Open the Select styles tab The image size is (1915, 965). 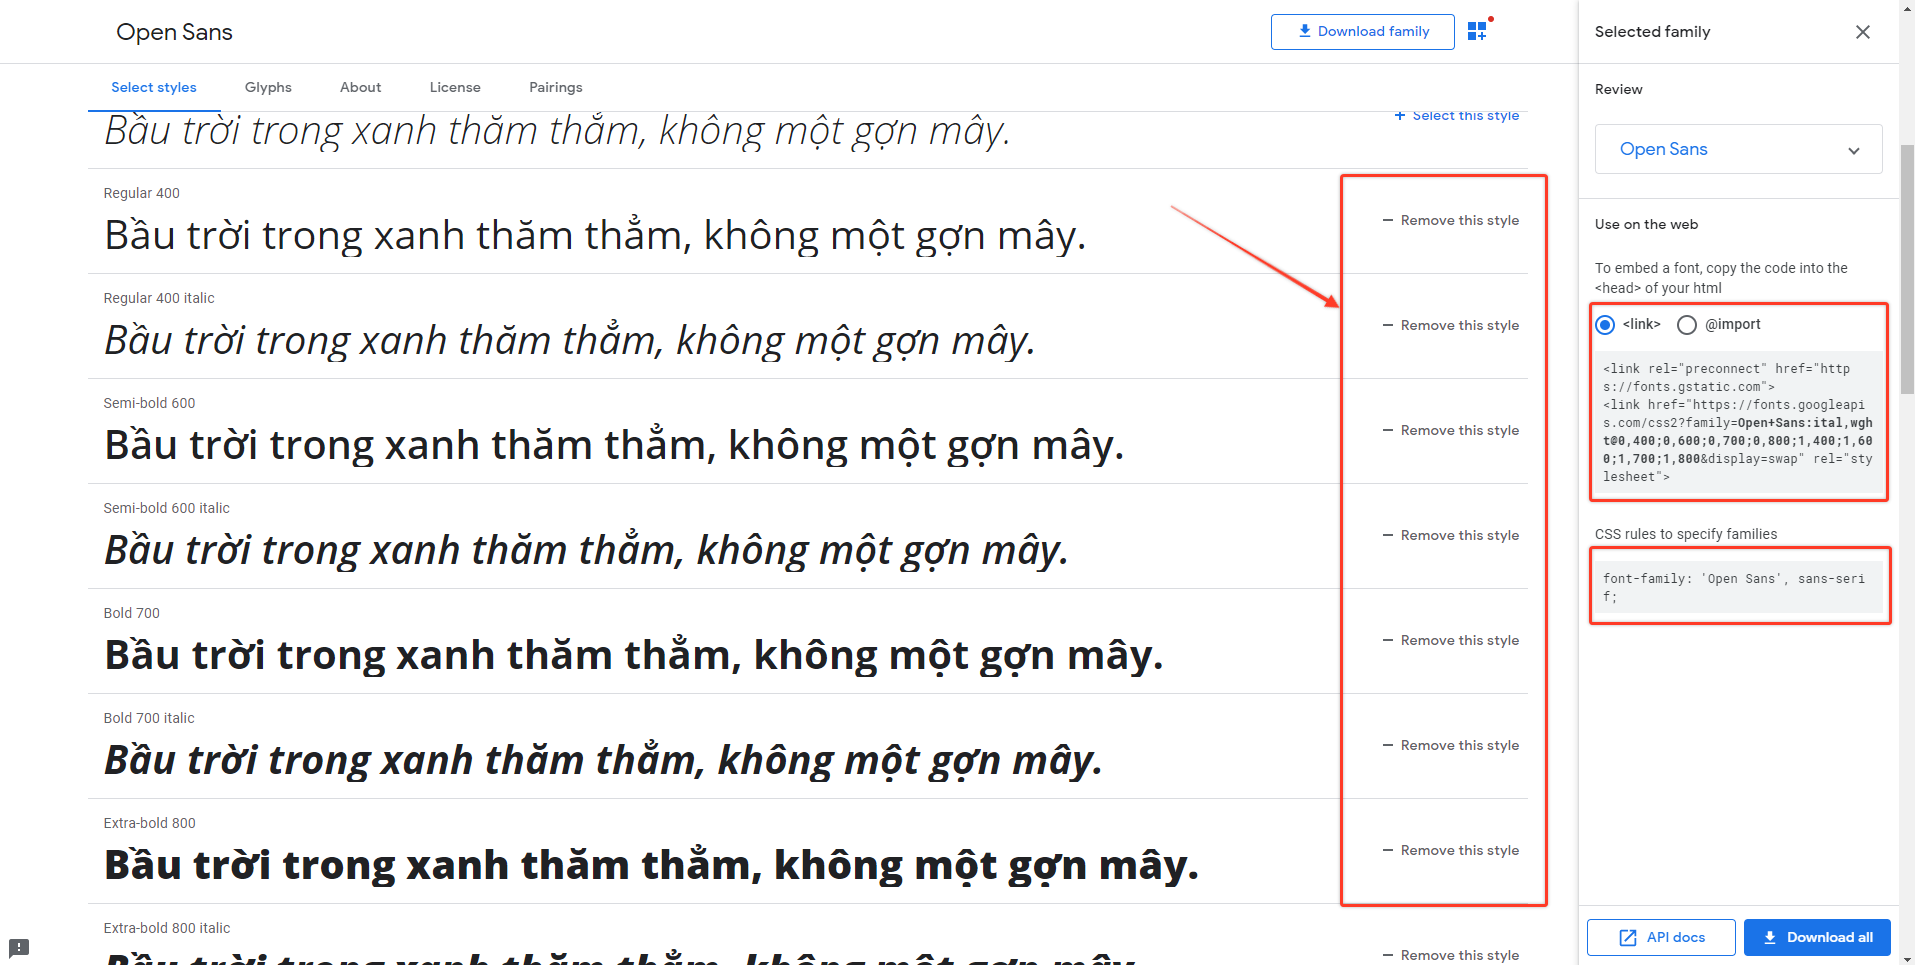coord(154,87)
